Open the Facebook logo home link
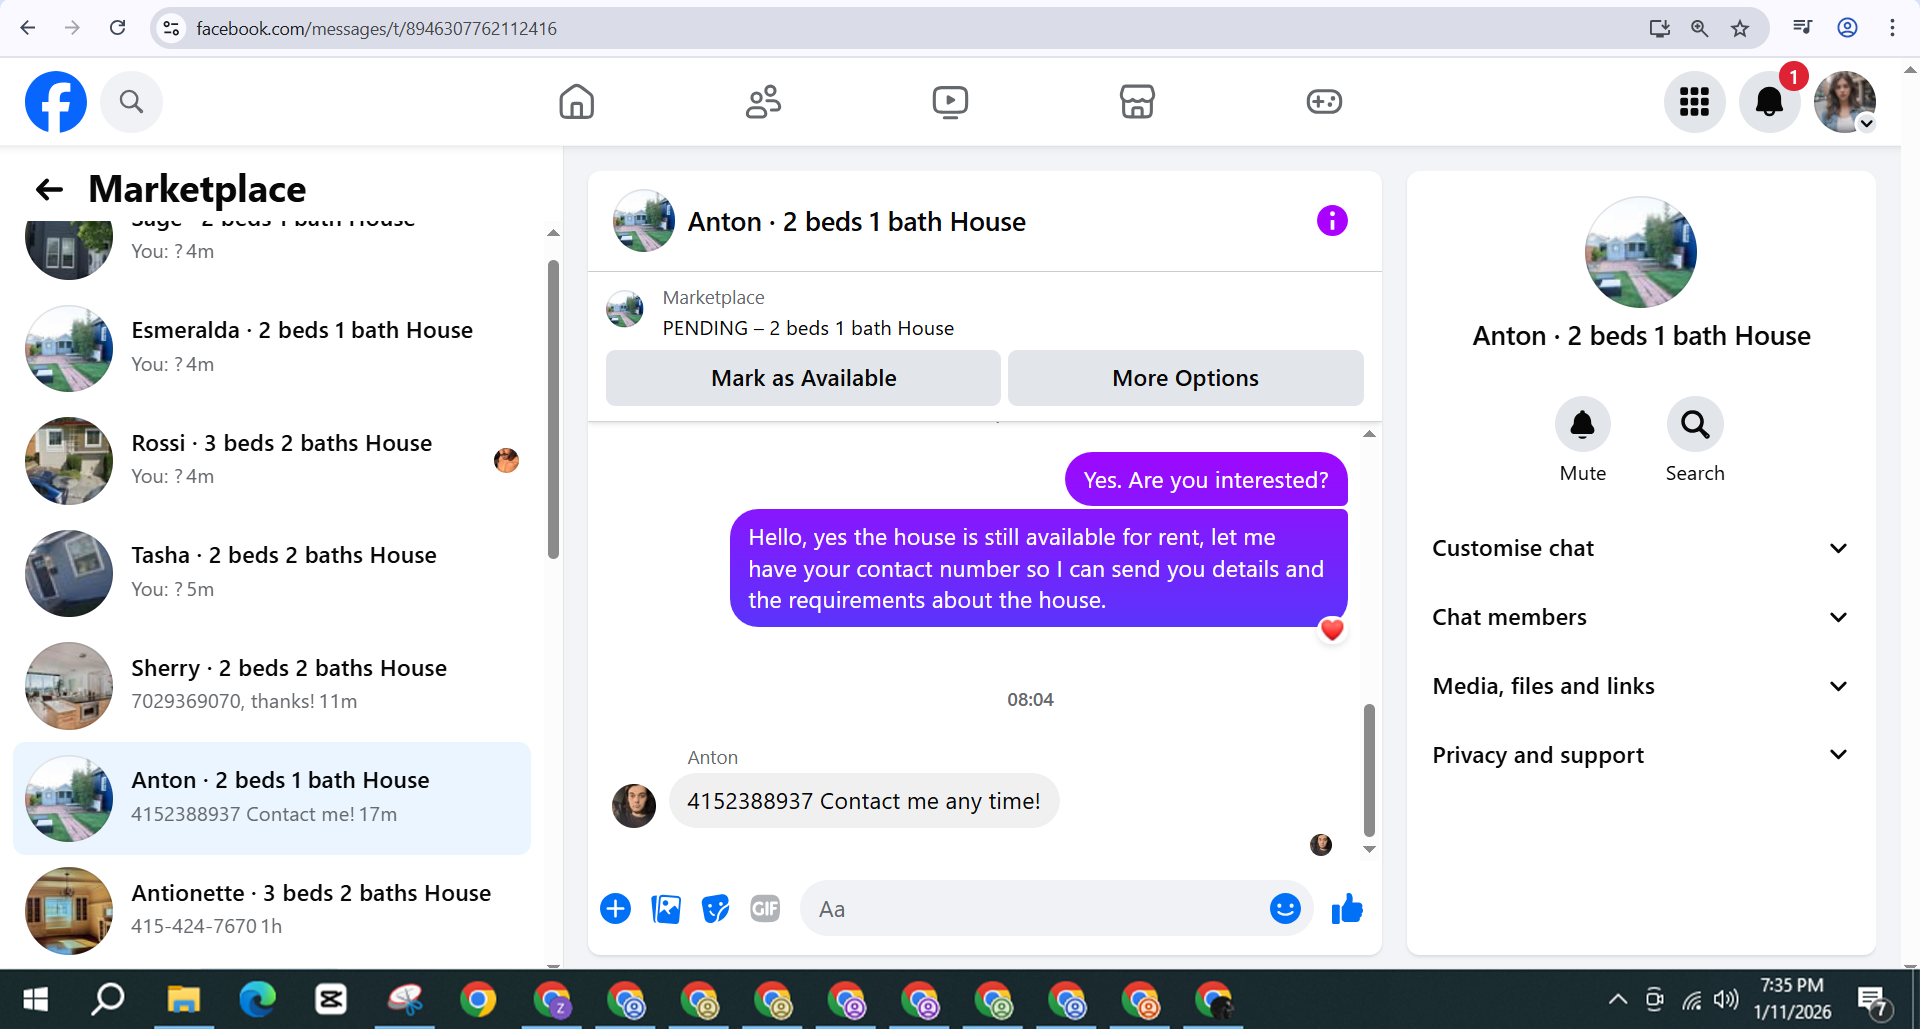The height and width of the screenshot is (1029, 1920). (x=56, y=102)
